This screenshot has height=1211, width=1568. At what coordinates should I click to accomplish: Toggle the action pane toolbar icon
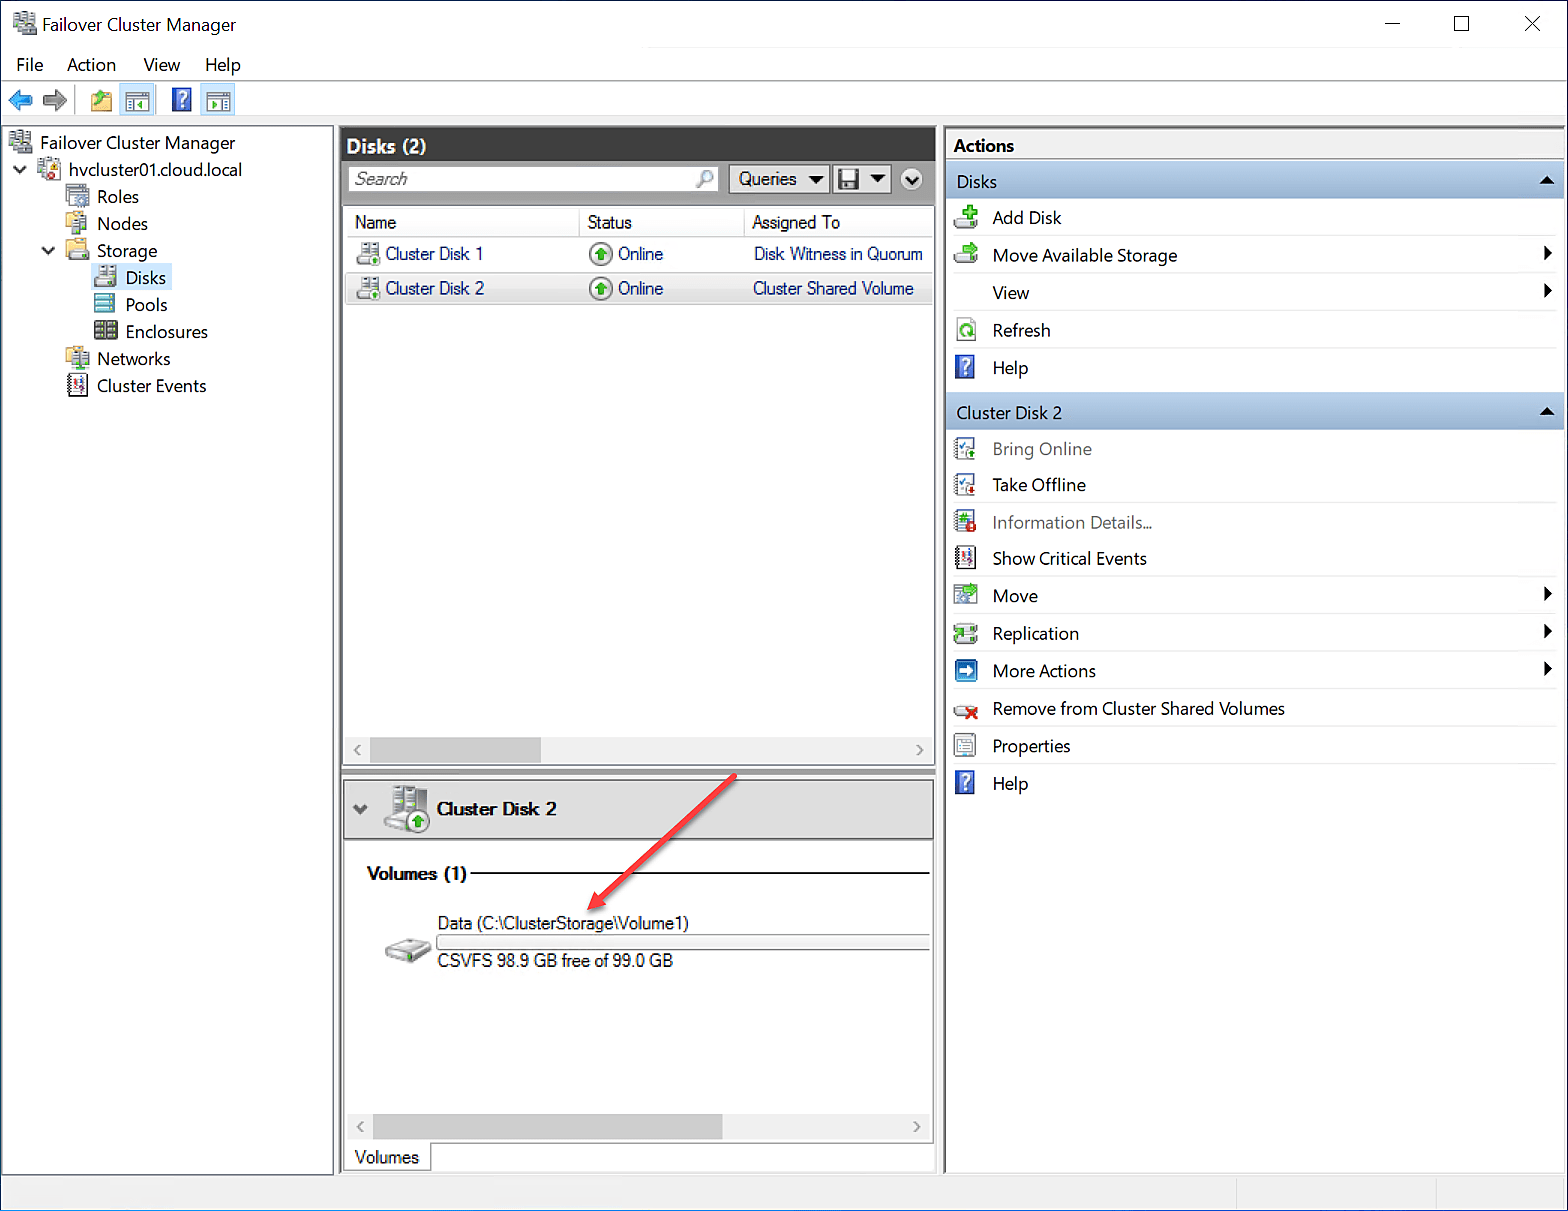218,100
